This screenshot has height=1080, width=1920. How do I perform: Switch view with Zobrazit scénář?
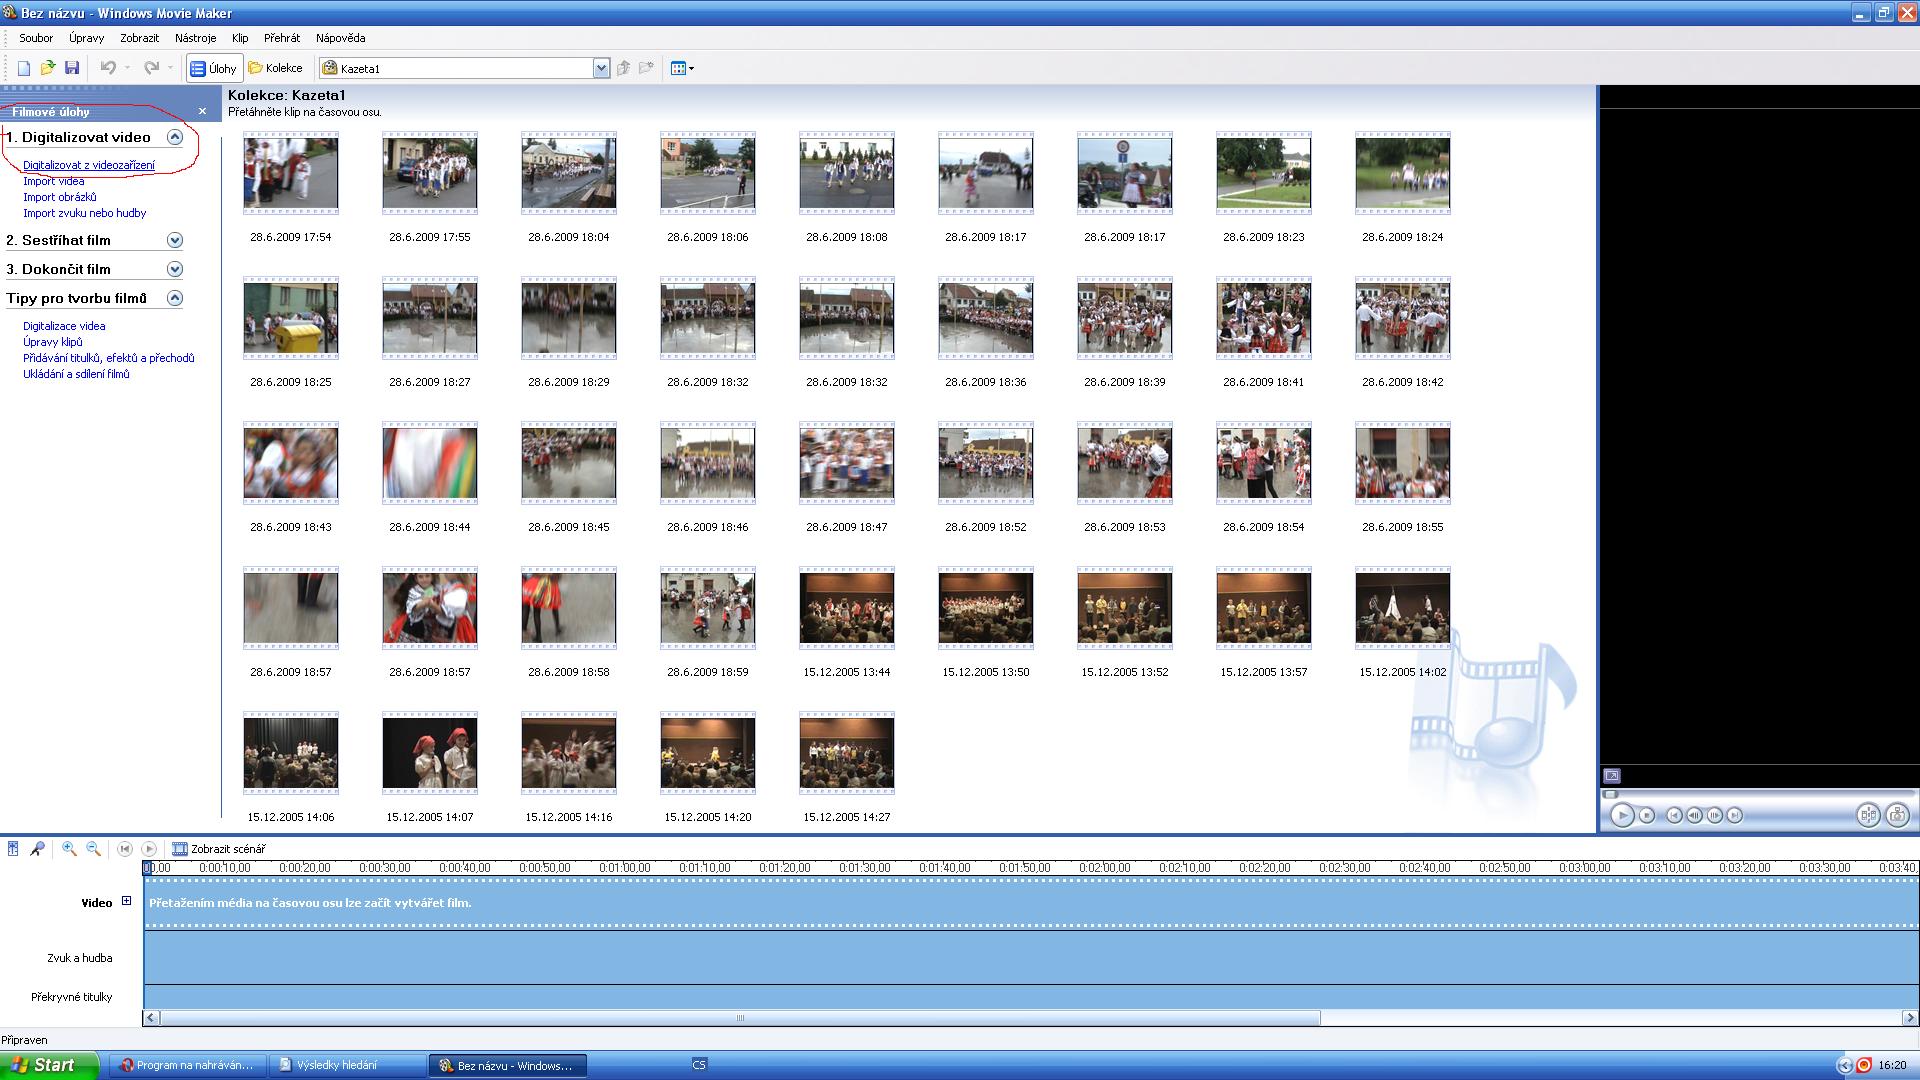pos(219,849)
